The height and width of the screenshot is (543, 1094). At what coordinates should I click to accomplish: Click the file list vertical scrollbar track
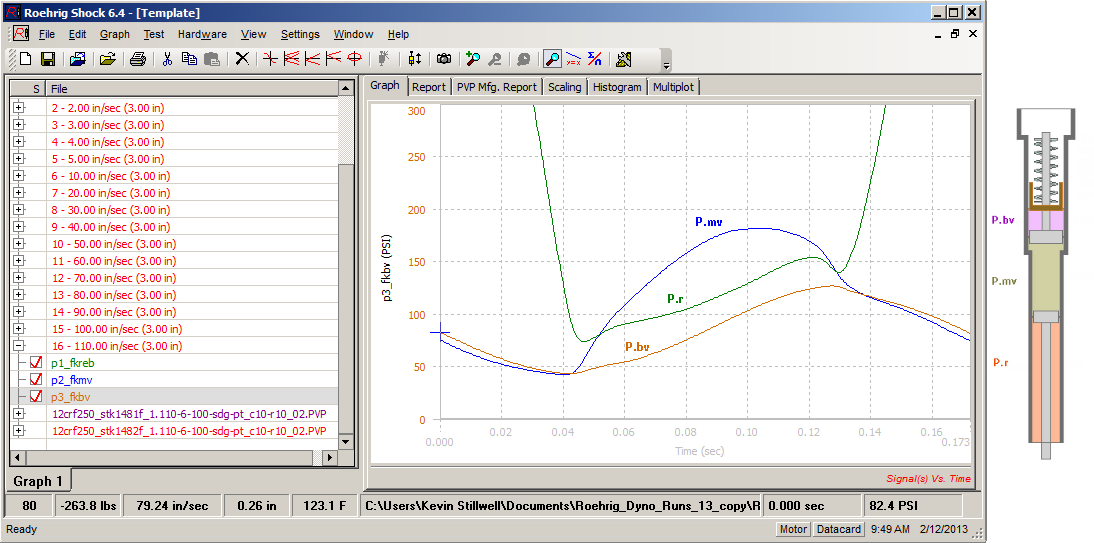pyautogui.click(x=346, y=300)
